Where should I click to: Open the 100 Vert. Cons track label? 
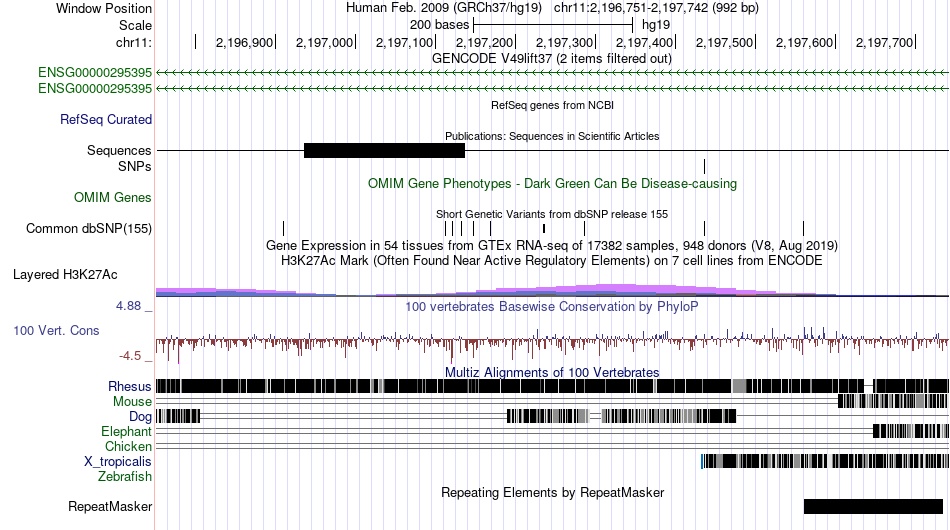(x=56, y=330)
